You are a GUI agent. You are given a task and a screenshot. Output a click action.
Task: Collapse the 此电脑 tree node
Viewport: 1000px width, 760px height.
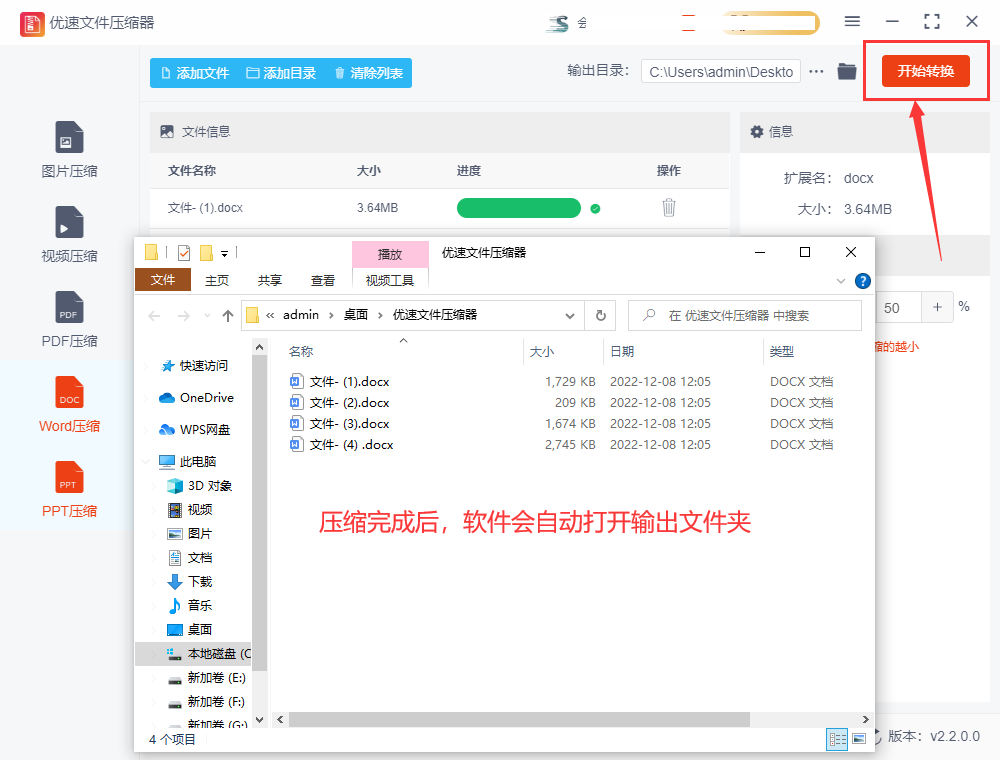point(146,461)
